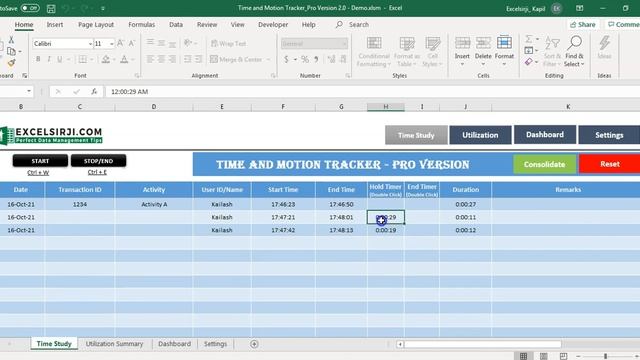Click Increase Decimal icon
The image size is (640, 360).
tap(331, 60)
